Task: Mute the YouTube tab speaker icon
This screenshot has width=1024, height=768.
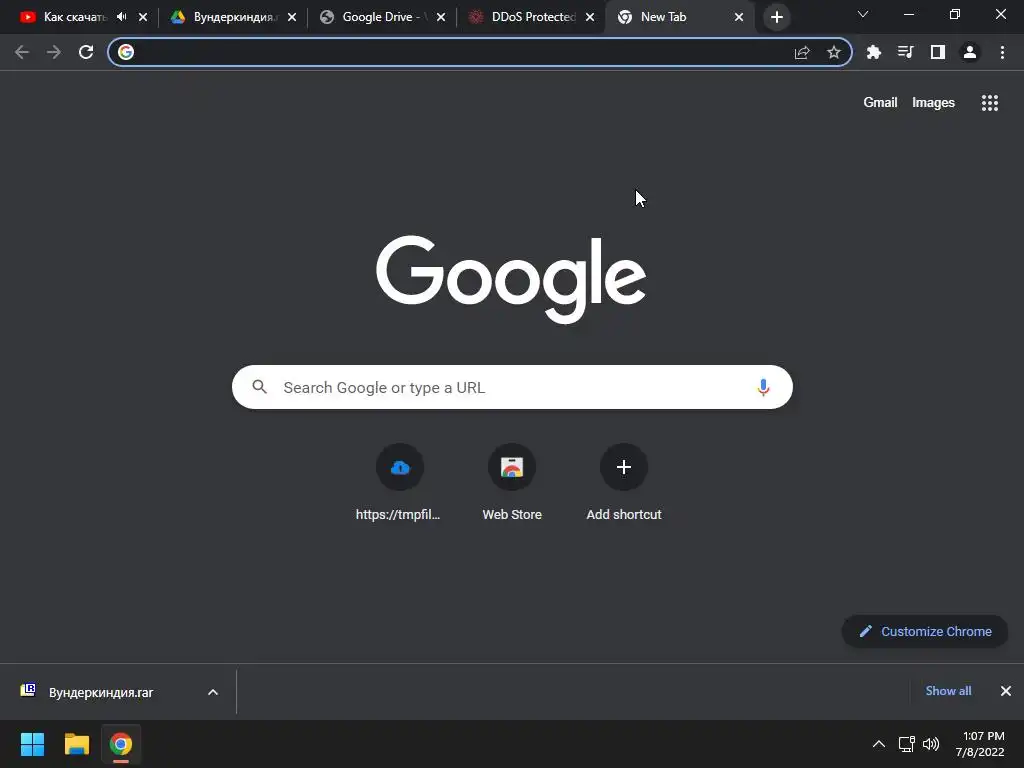Action: tap(121, 17)
